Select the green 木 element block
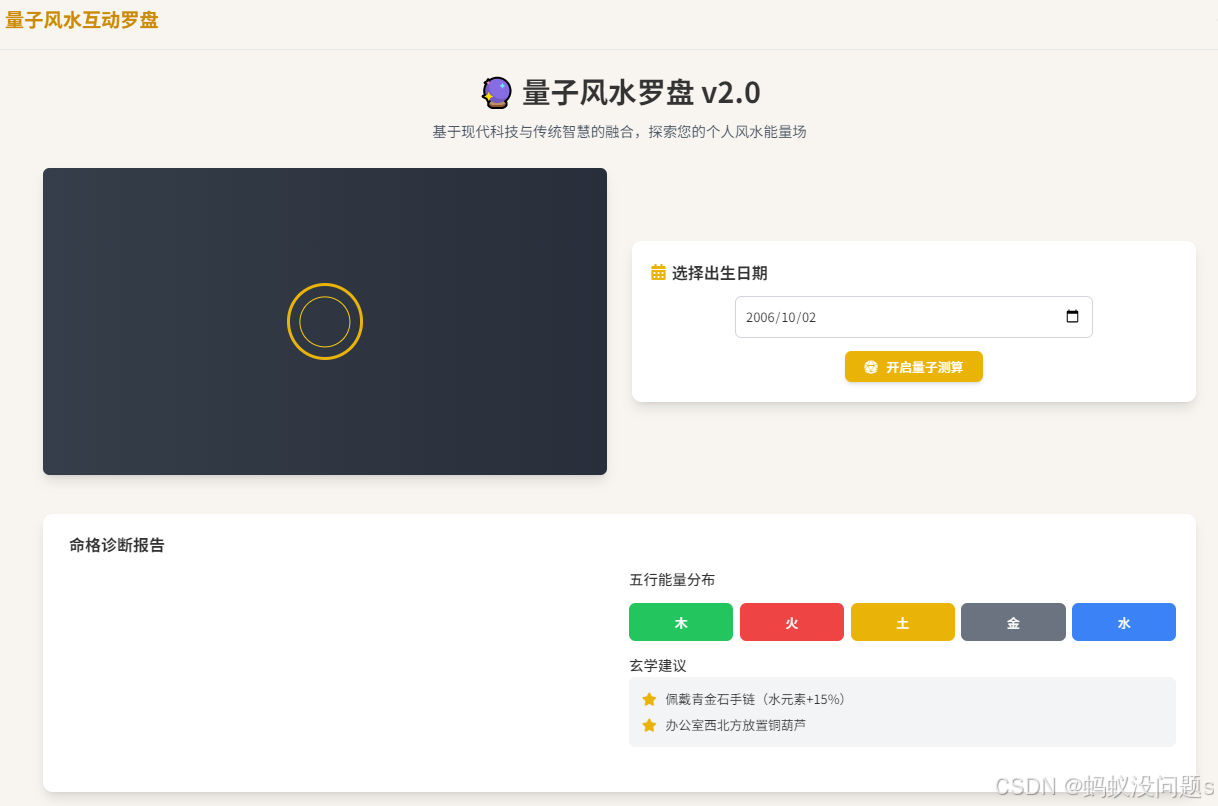This screenshot has height=806, width=1218. (x=681, y=622)
